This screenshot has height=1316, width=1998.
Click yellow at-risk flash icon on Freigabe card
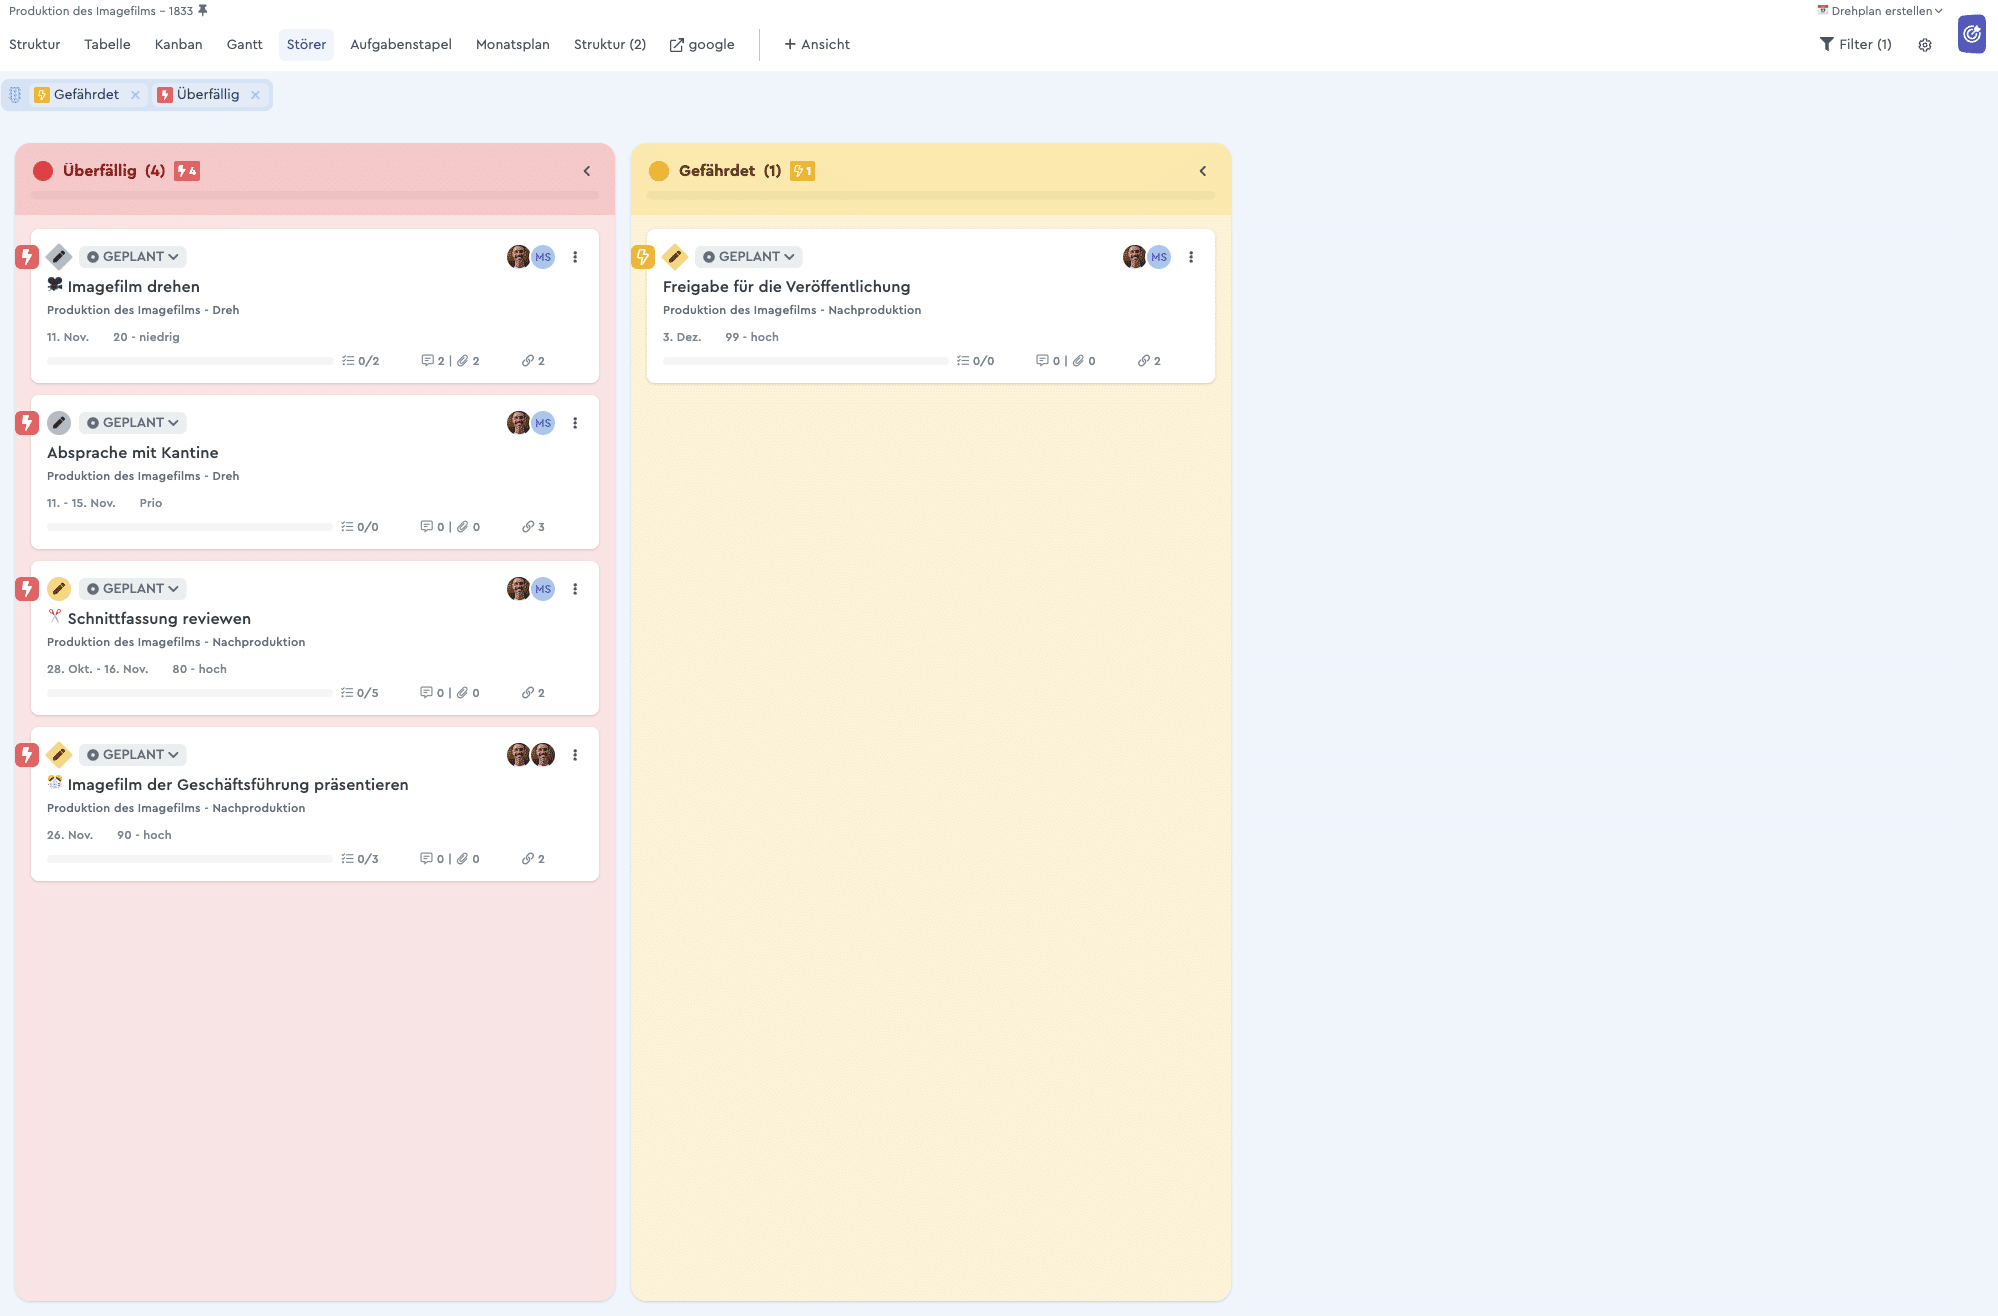point(643,257)
